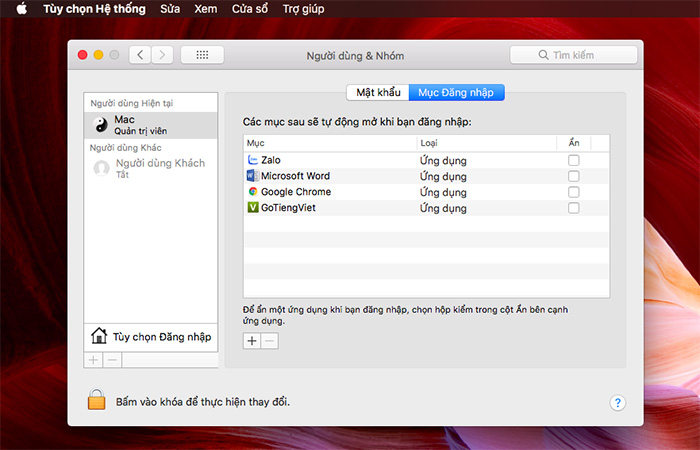This screenshot has height=450, width=700.
Task: Open the Trợ giúp menu
Action: click(303, 9)
